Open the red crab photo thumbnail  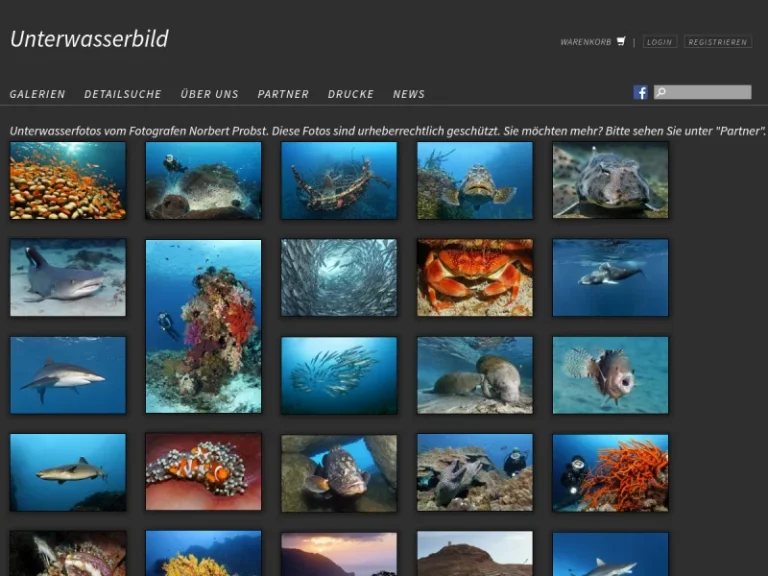click(x=474, y=277)
